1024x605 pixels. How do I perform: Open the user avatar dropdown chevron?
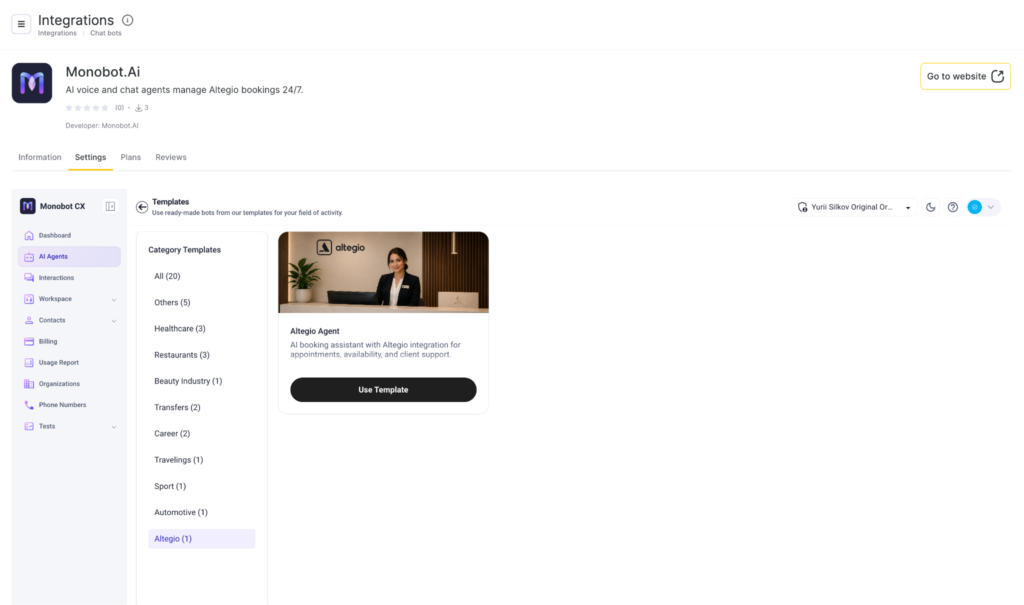coord(991,207)
